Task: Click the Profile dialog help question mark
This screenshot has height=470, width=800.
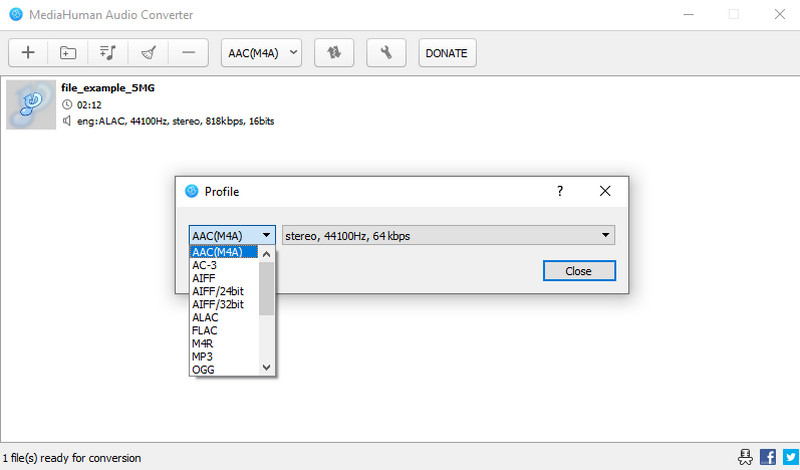Action: coord(560,191)
